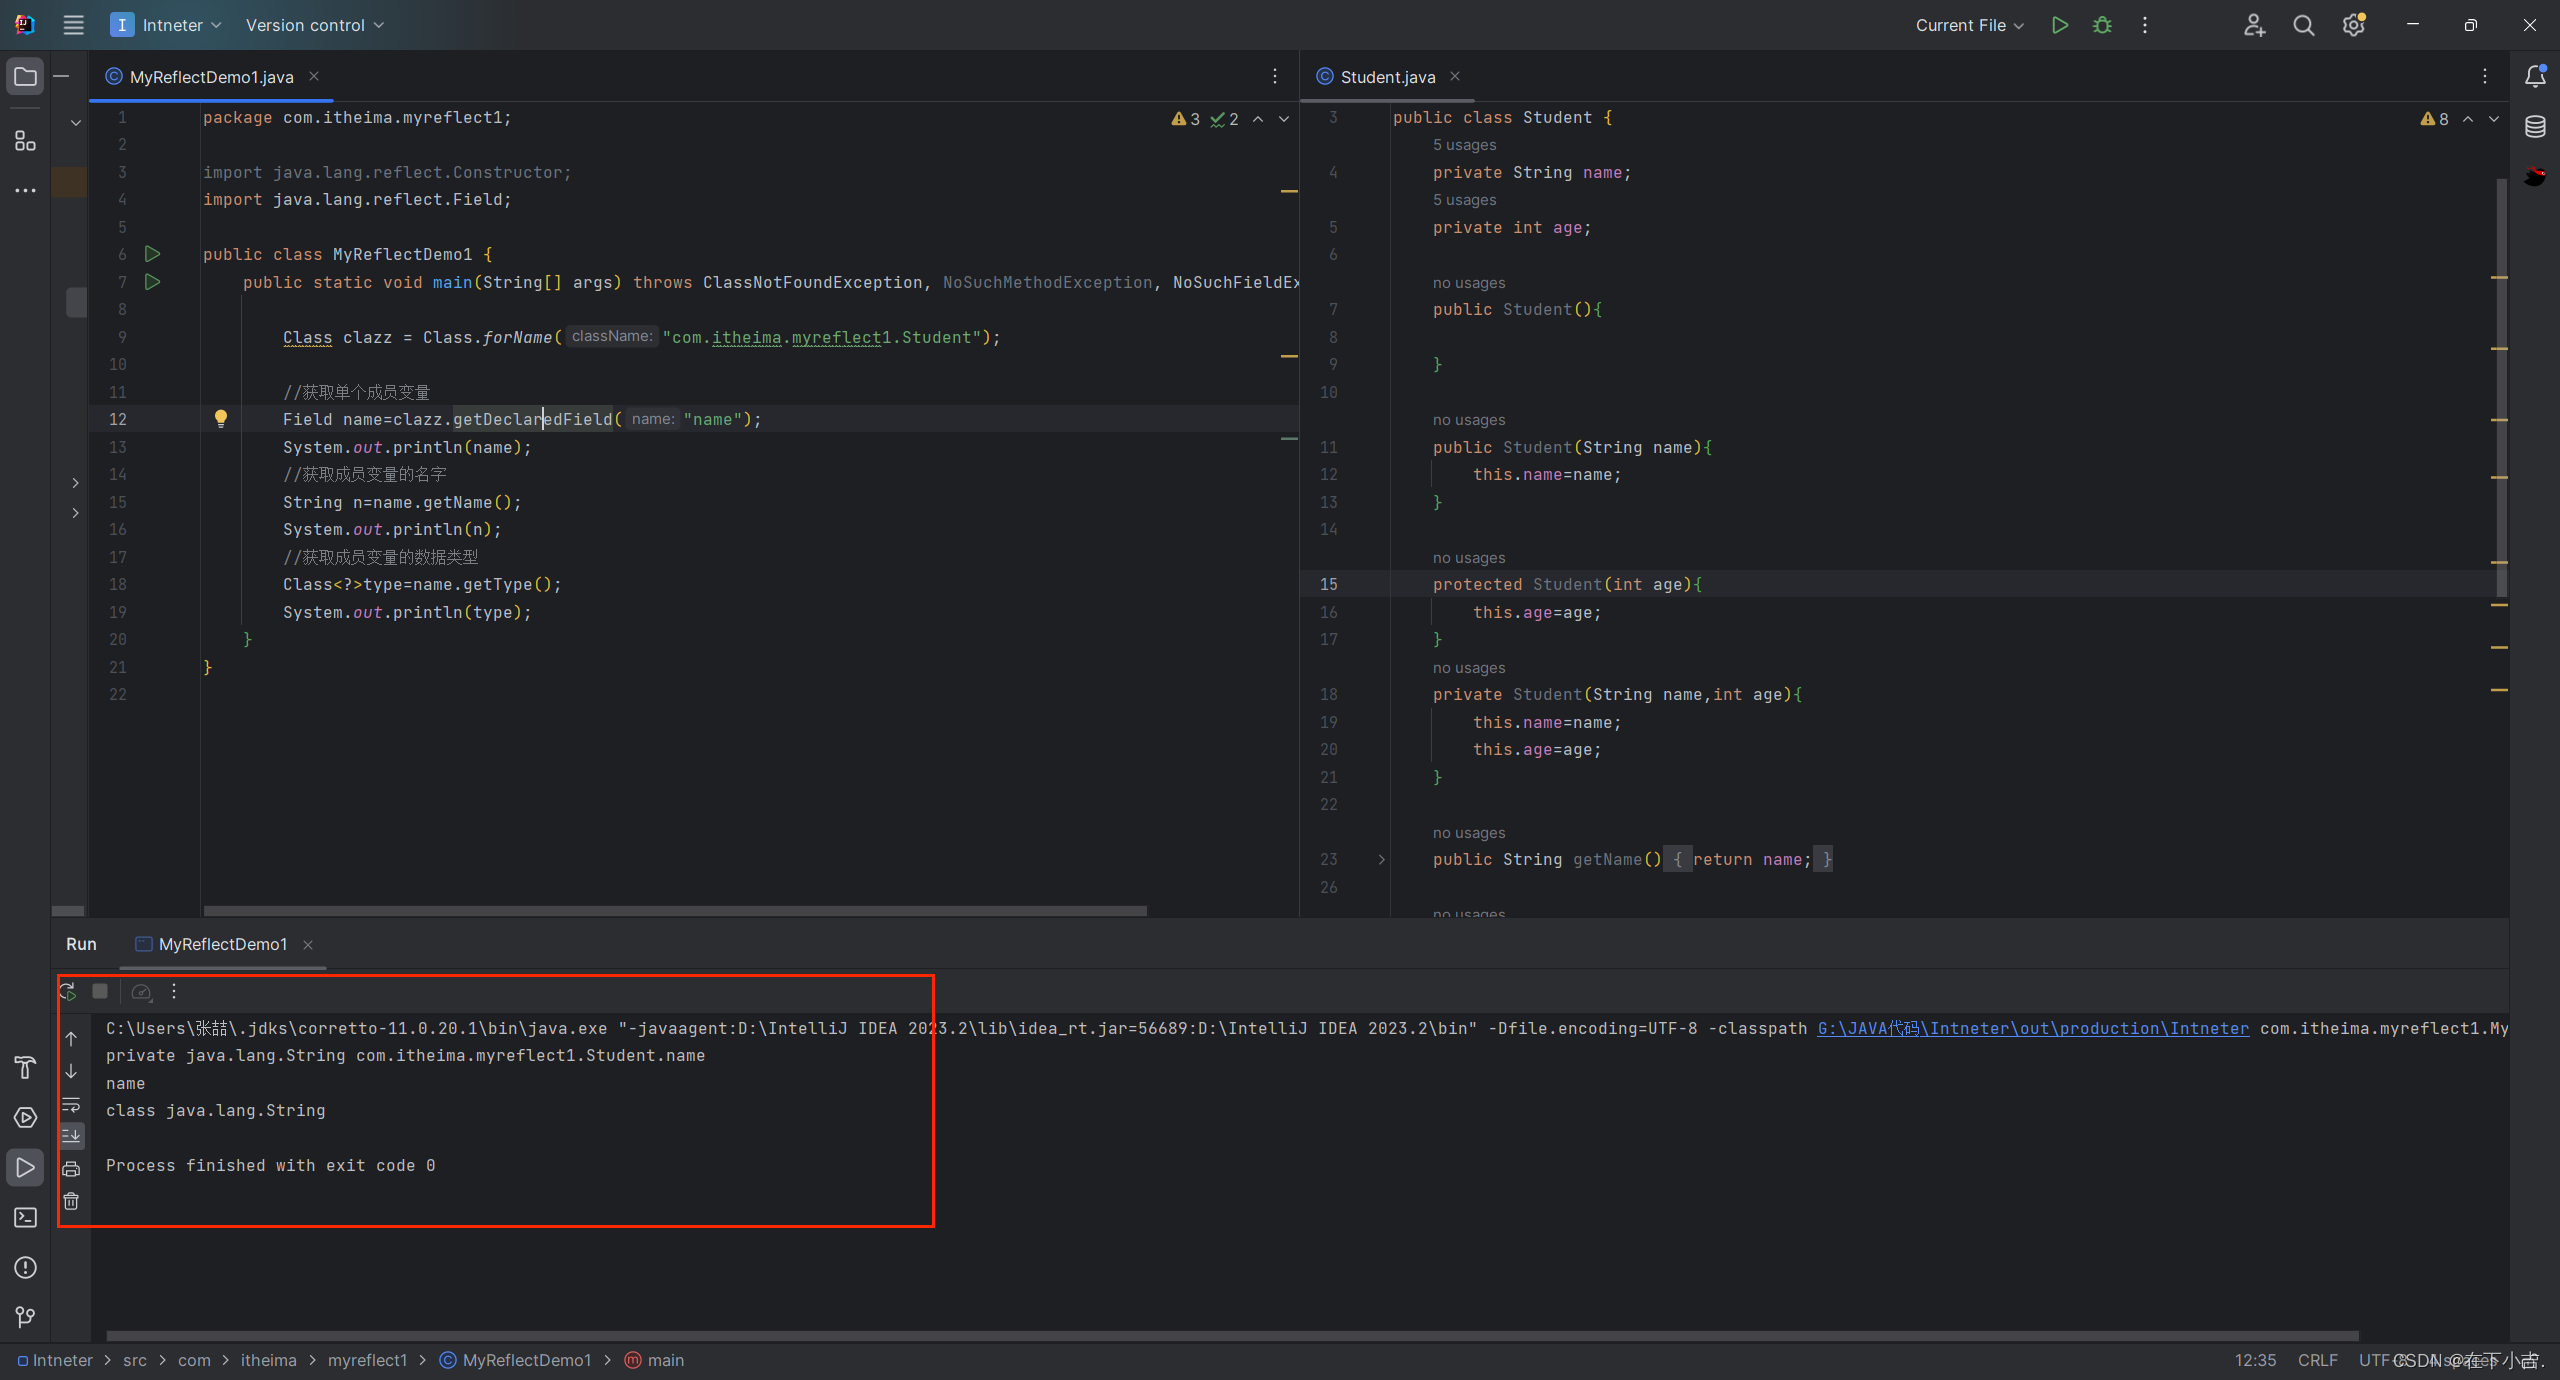Open right editor tab options menu
The width and height of the screenshot is (2560, 1380).
[2485, 76]
